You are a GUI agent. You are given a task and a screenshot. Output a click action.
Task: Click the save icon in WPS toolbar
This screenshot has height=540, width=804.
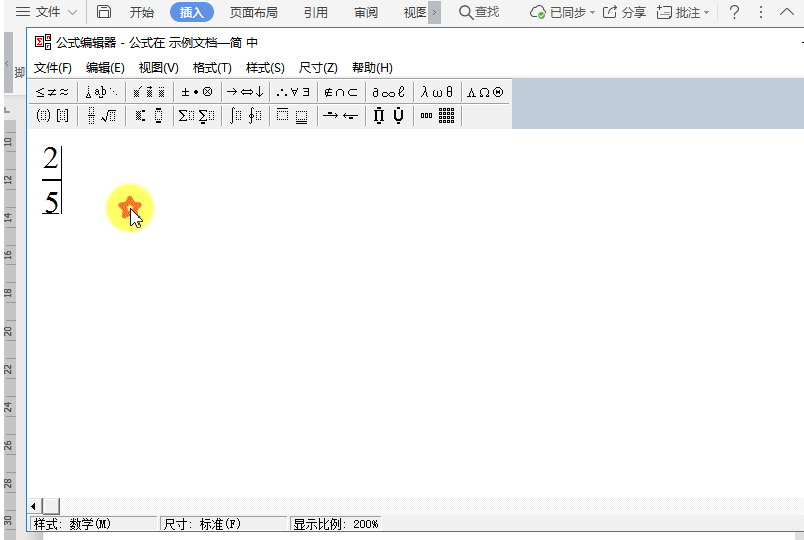[104, 13]
